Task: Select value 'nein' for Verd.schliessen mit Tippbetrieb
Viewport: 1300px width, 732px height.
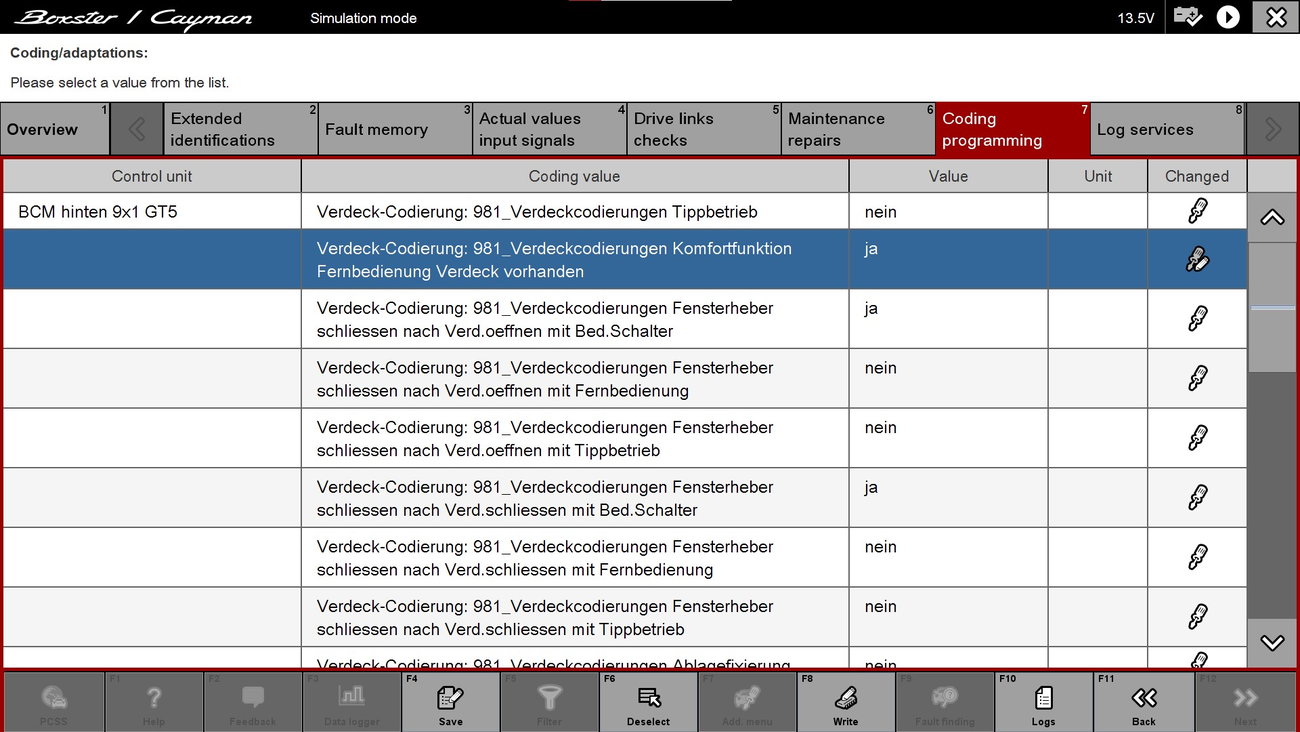Action: click(x=947, y=617)
